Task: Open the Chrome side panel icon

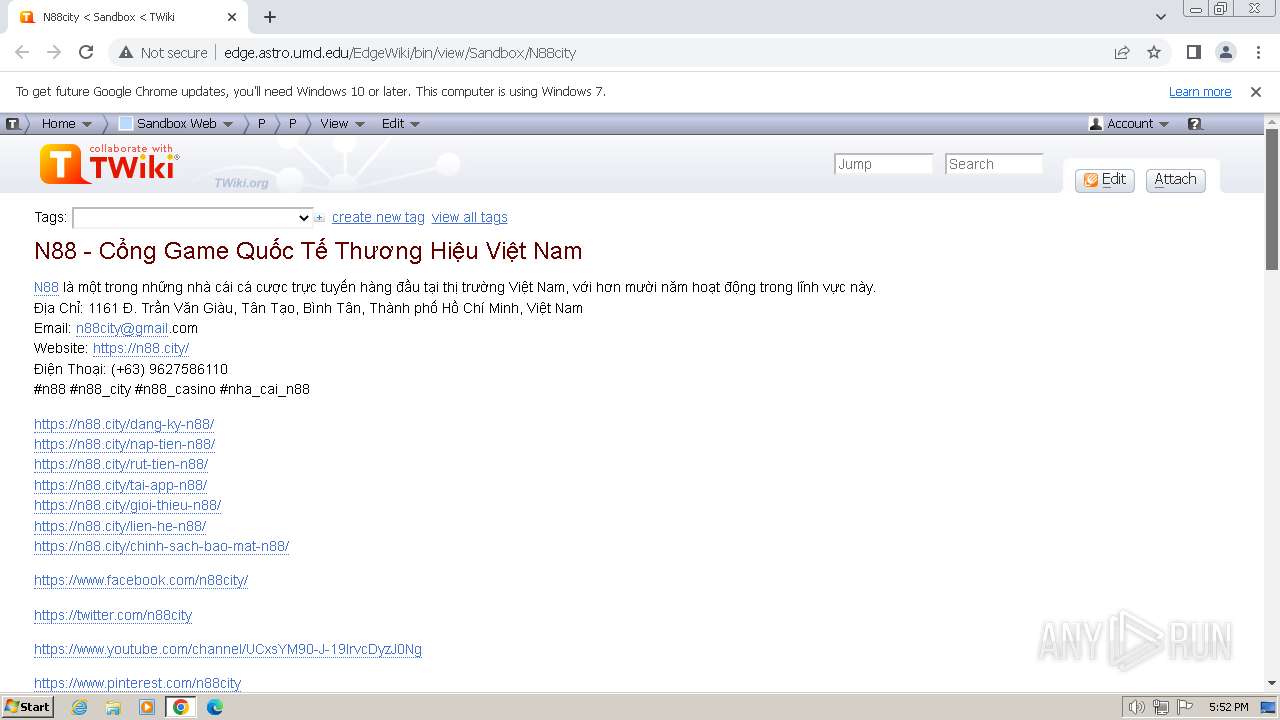Action: point(1193,52)
